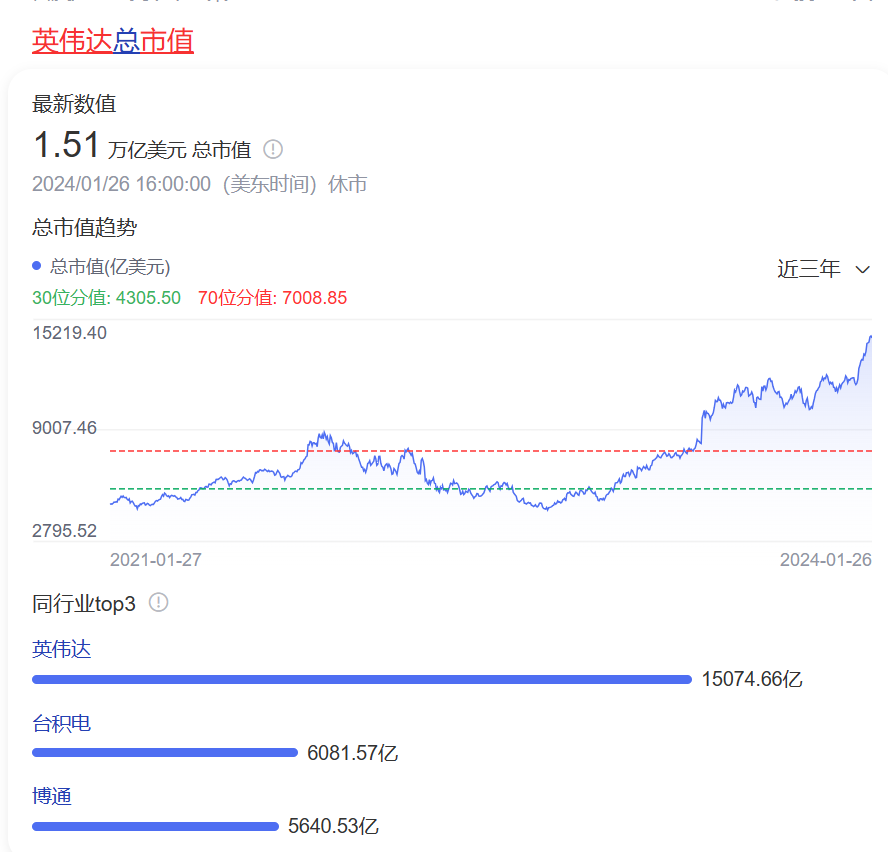The height and width of the screenshot is (852, 888).
Task: Click the 台积电 market cap bar
Action: (165, 753)
